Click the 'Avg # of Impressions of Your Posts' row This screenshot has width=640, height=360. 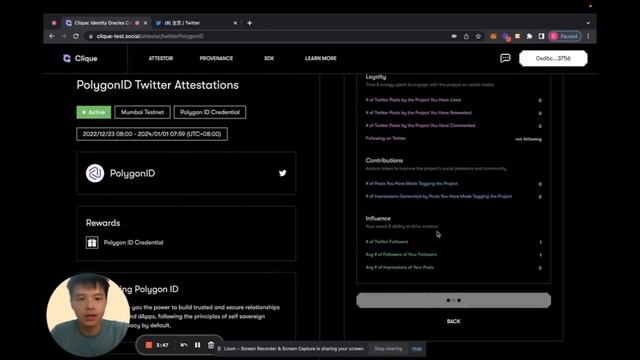[453, 267]
